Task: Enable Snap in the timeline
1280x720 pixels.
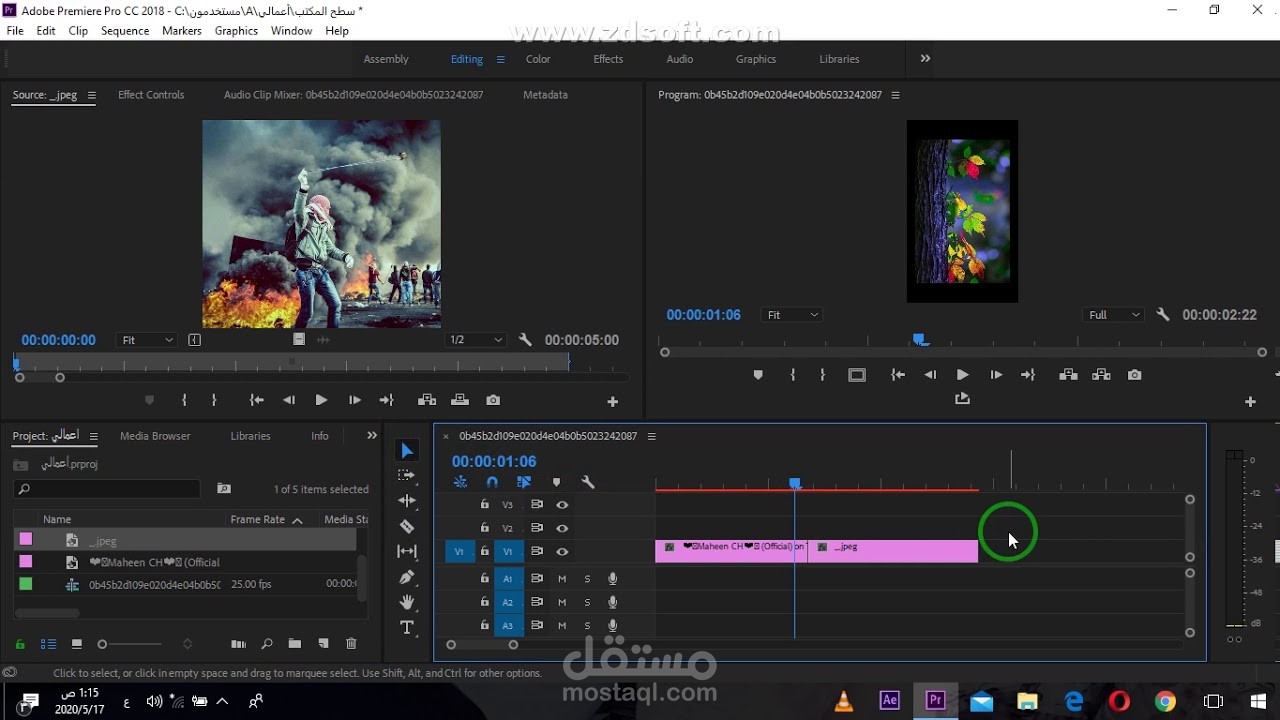Action: [x=492, y=482]
